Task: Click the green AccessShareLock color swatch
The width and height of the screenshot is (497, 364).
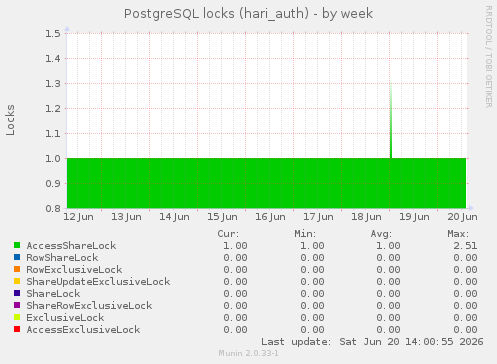Action: 17,245
